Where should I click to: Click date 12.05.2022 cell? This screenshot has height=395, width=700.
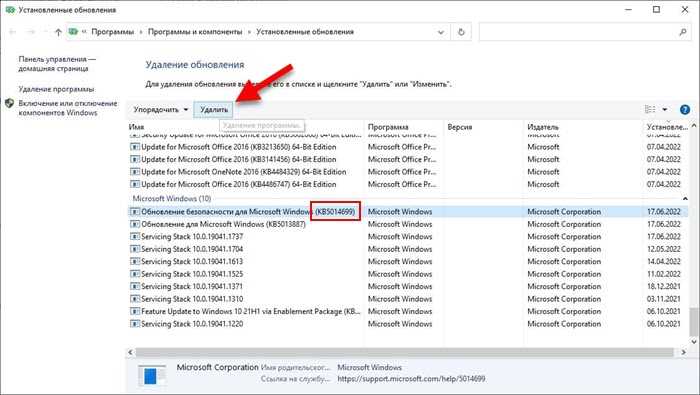(x=663, y=249)
